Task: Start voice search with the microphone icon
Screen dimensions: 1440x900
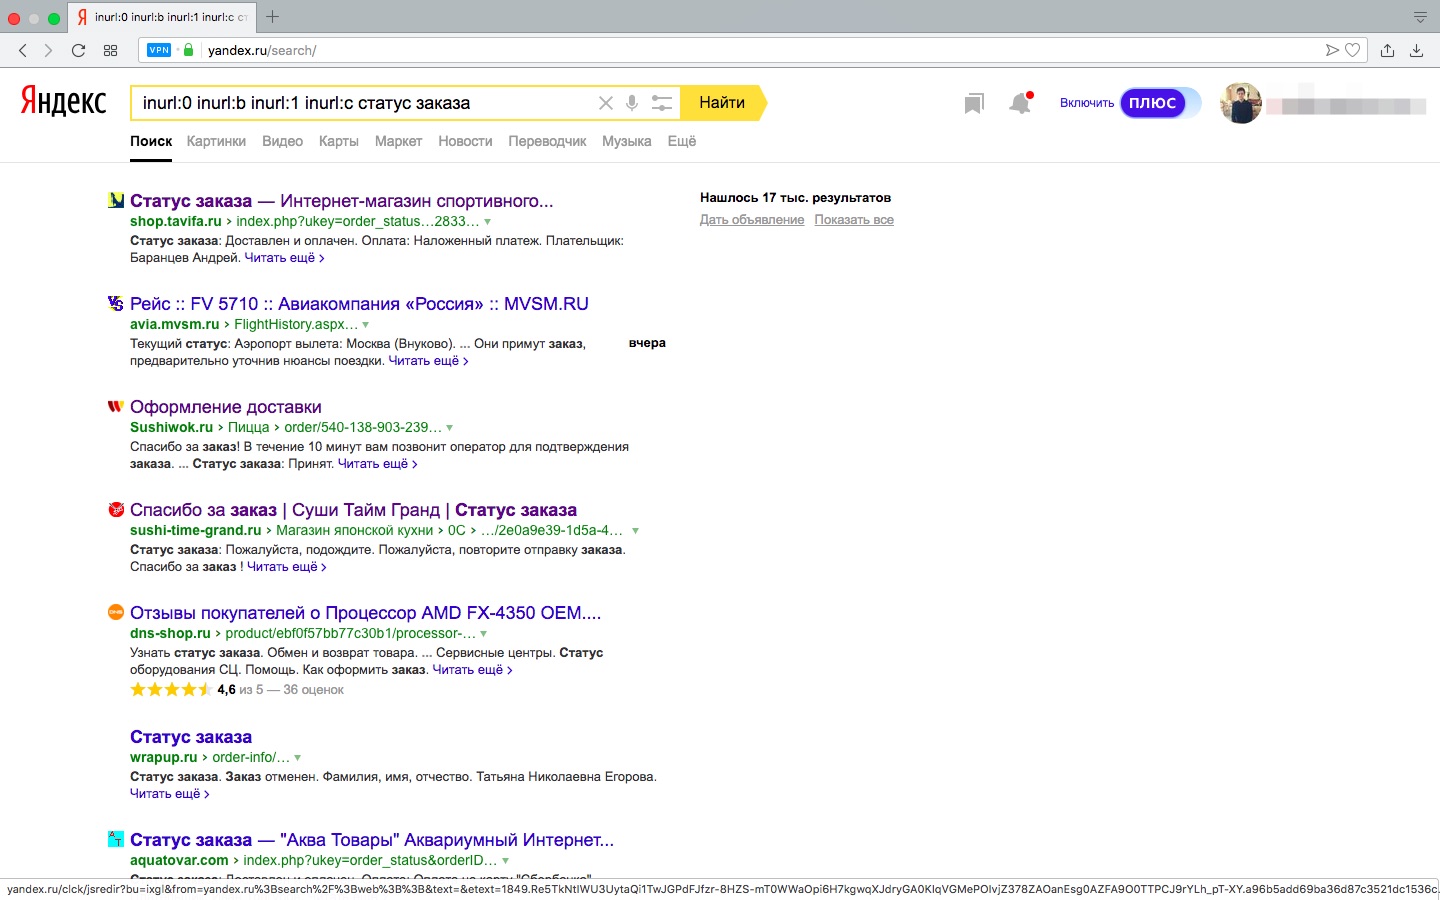Action: click(632, 103)
